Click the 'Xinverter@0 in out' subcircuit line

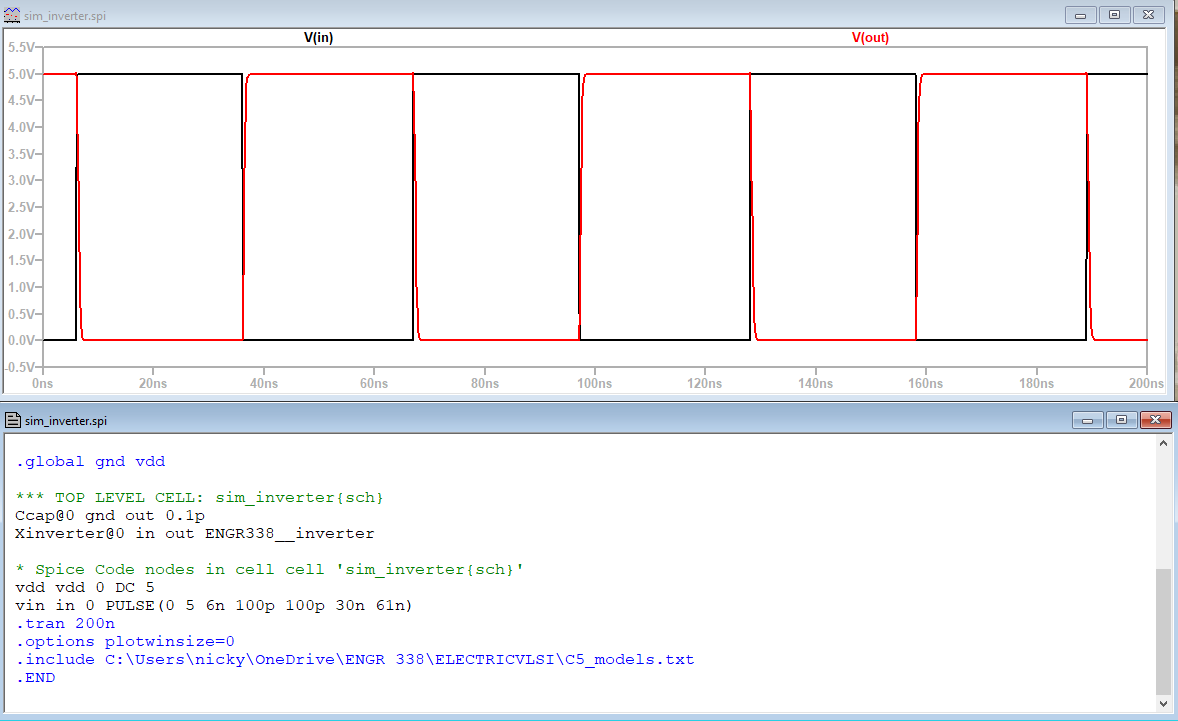tap(195, 534)
